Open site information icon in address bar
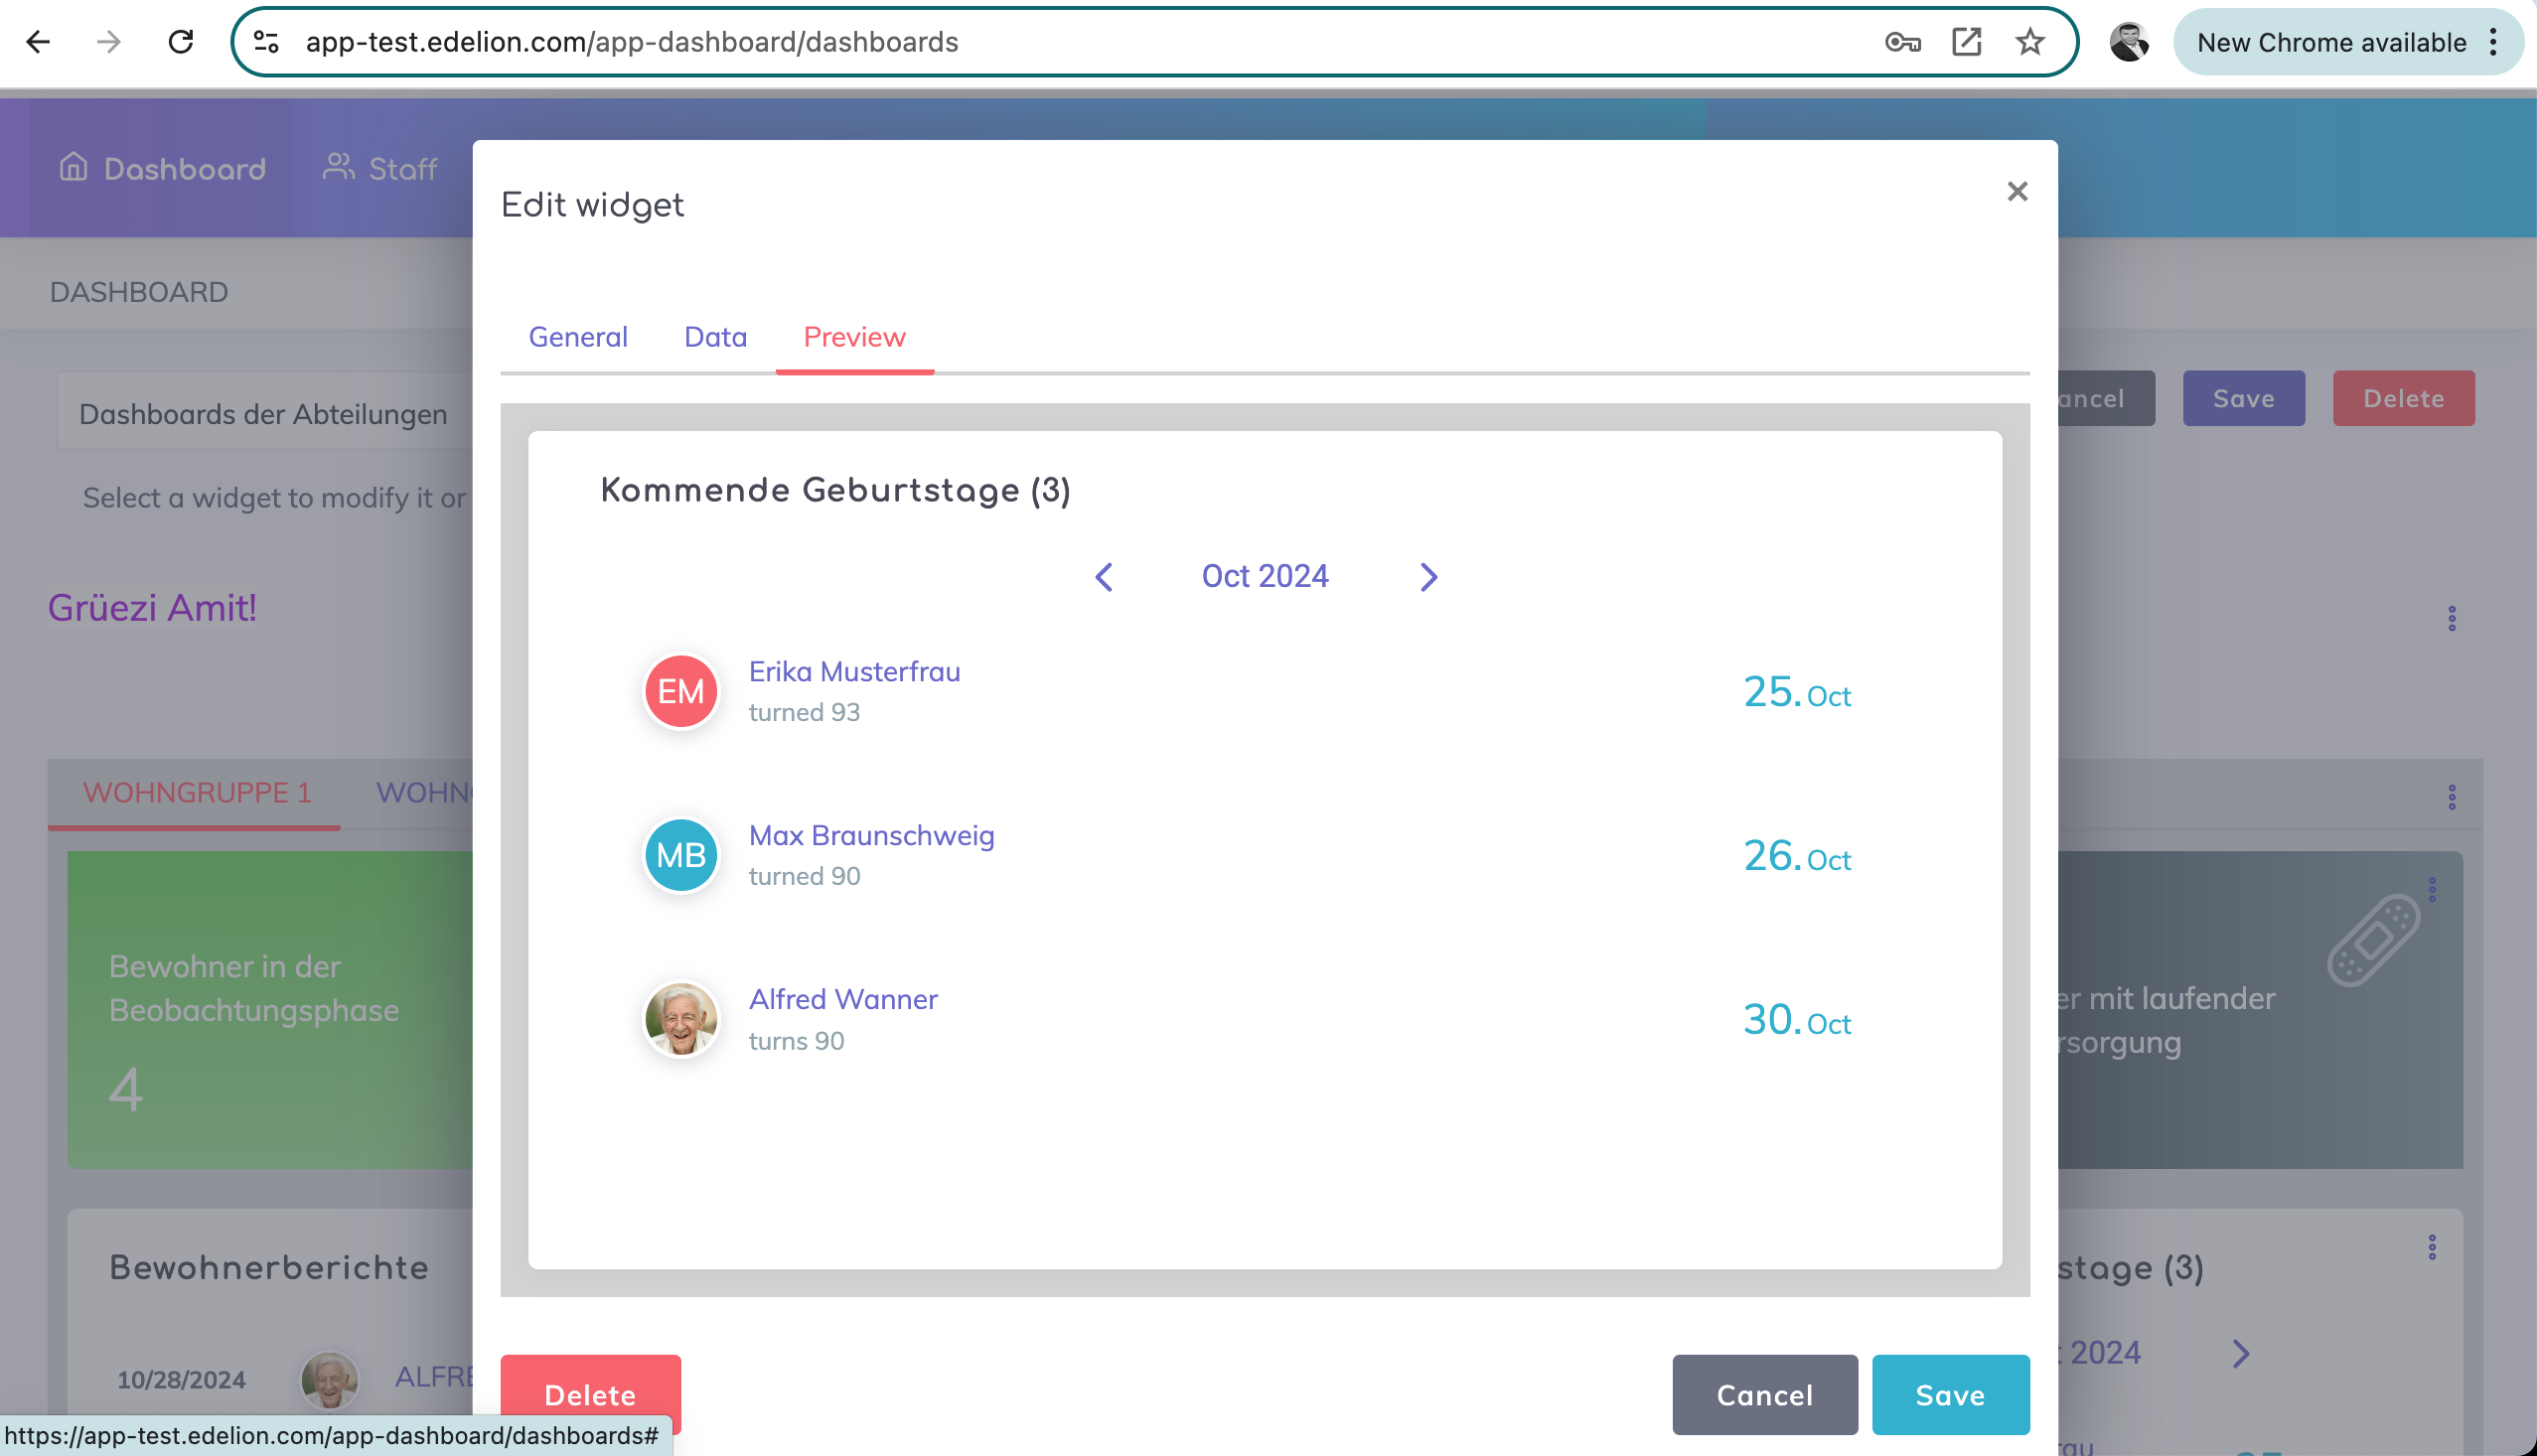2537x1456 pixels. click(266, 42)
